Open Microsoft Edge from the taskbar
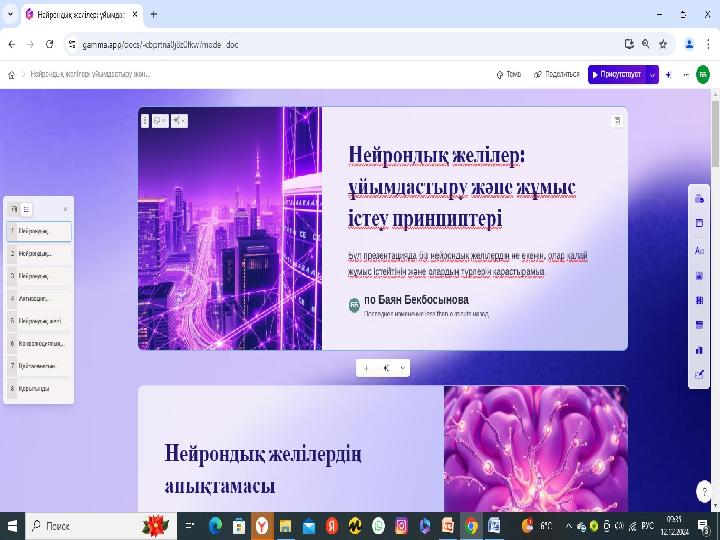 coord(215,526)
